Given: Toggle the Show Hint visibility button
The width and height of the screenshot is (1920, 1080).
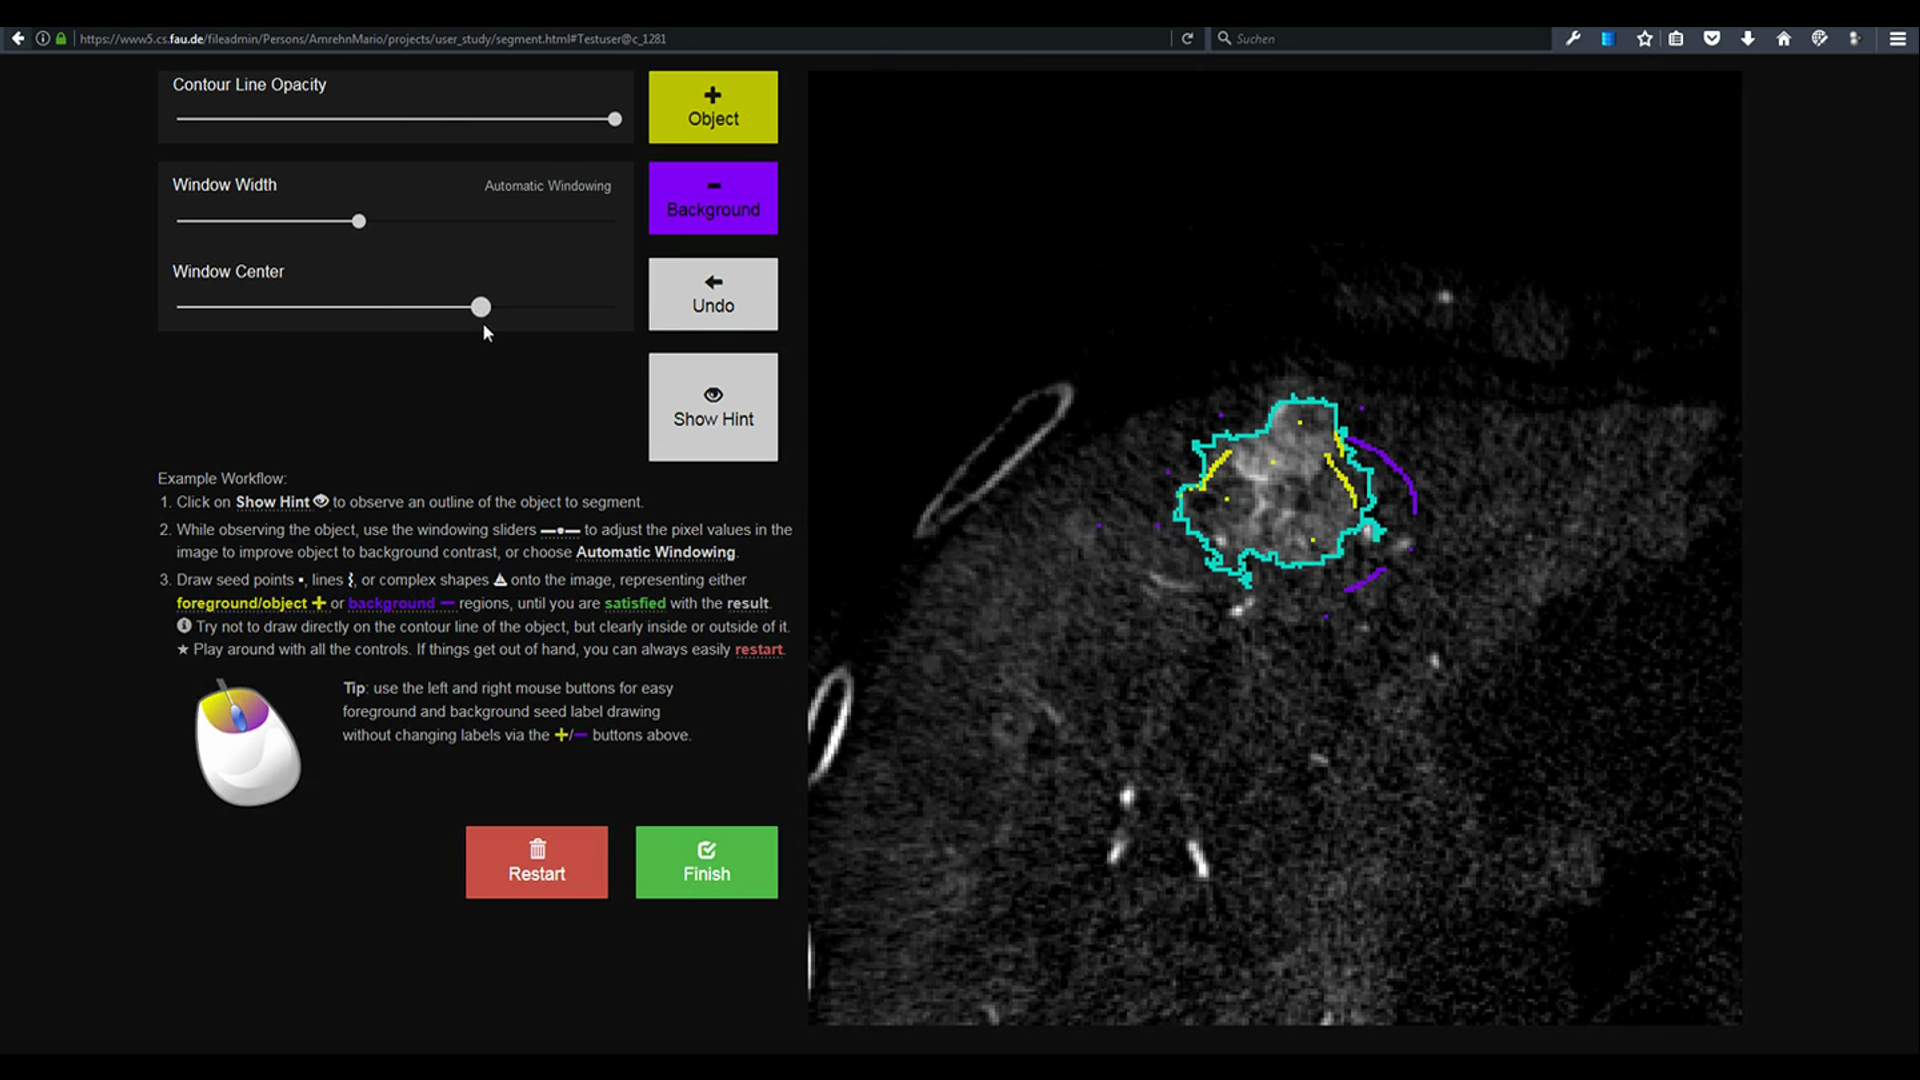Looking at the screenshot, I should coord(713,406).
